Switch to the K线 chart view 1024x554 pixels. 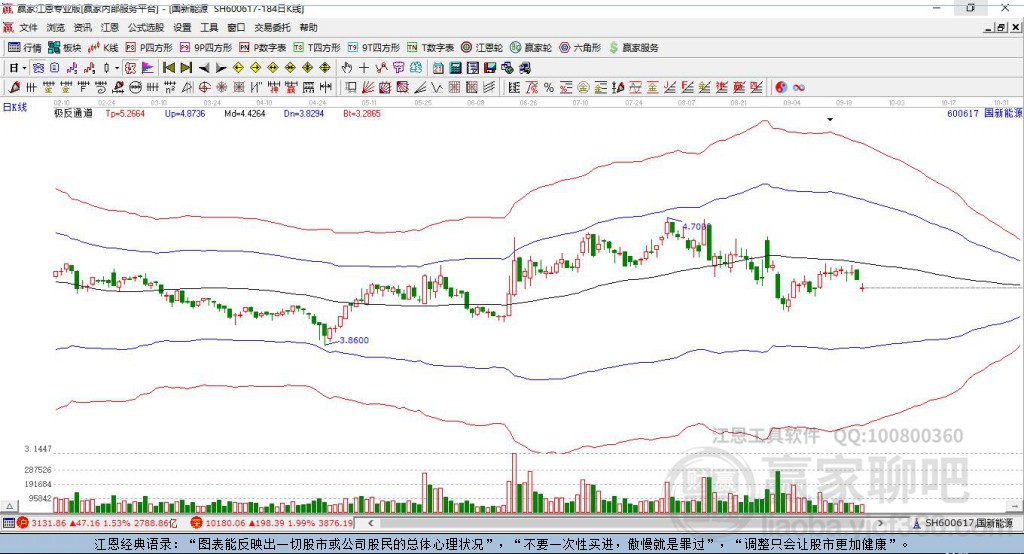(103, 48)
